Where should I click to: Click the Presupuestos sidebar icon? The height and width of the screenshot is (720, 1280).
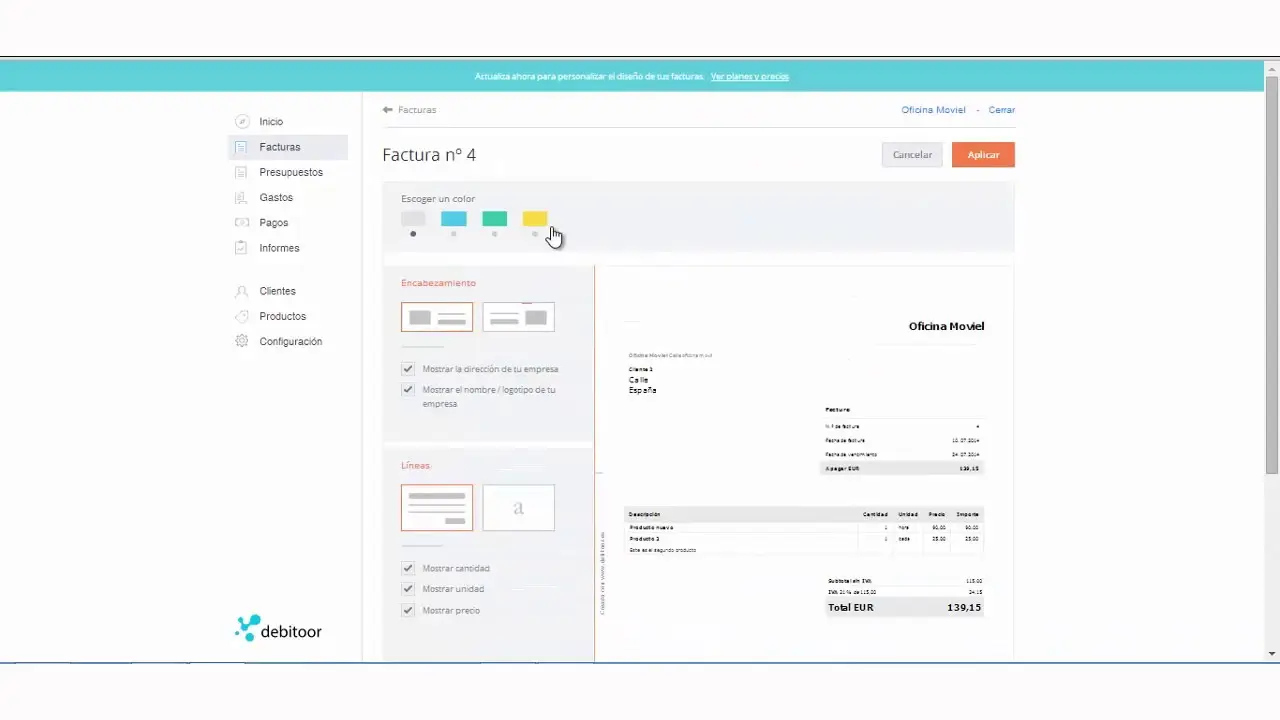click(241, 172)
